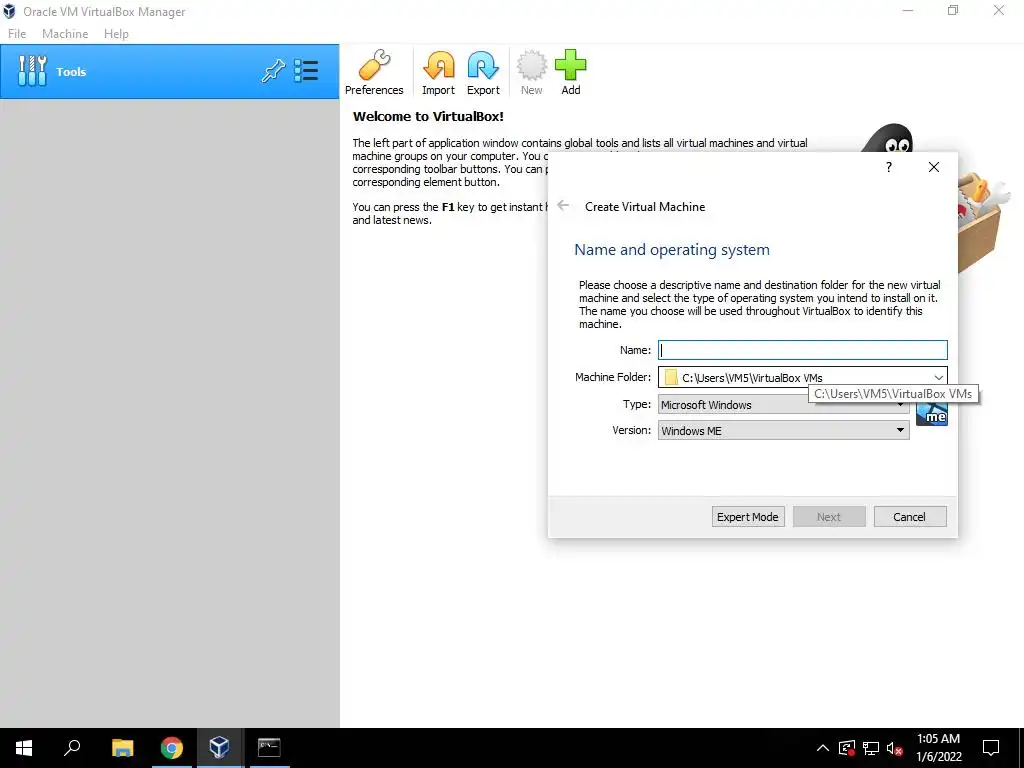Click the VirtualBox logo in title bar
The height and width of the screenshot is (768, 1024).
[9, 11]
